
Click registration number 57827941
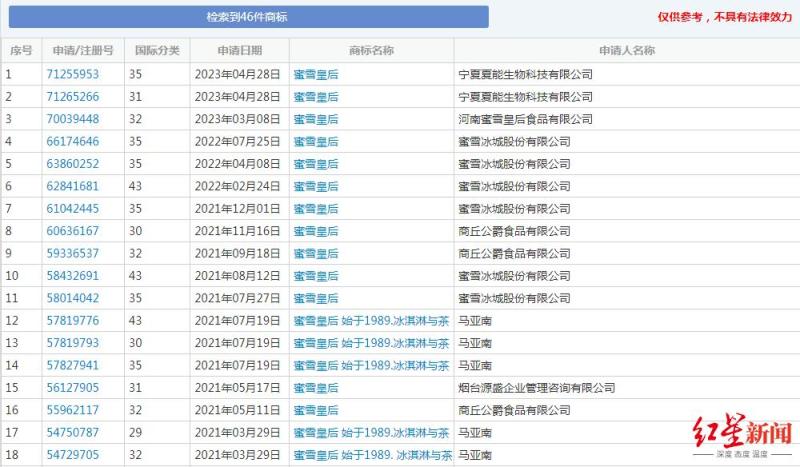point(72,365)
